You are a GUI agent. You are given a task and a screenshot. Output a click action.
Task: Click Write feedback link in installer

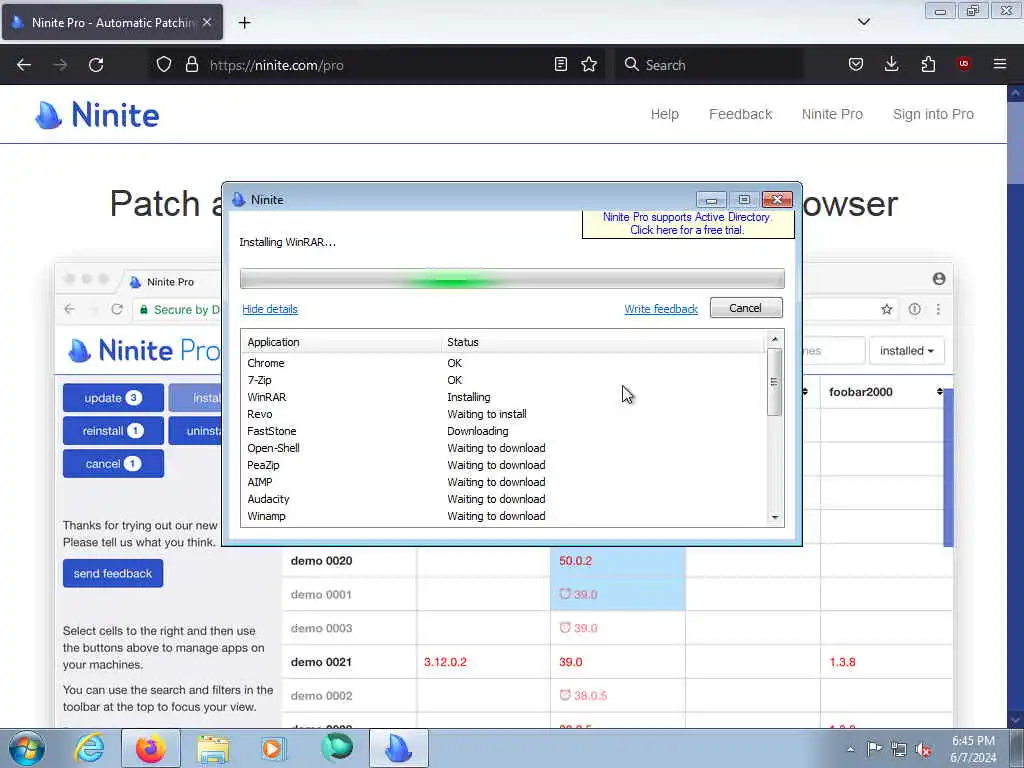pos(661,309)
